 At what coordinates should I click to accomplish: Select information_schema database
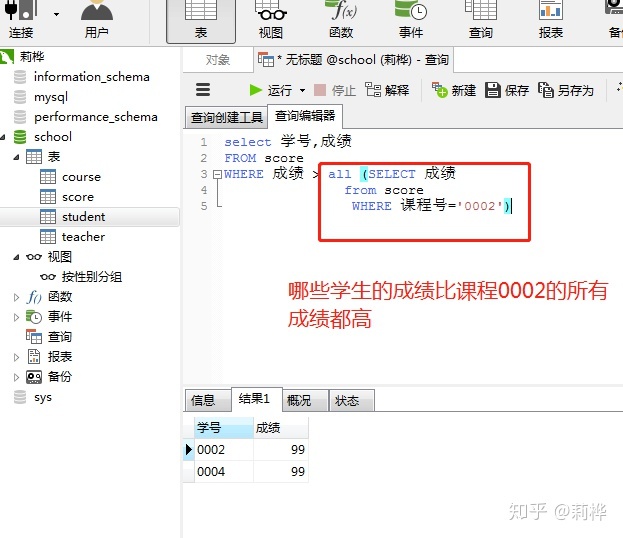[x=91, y=77]
